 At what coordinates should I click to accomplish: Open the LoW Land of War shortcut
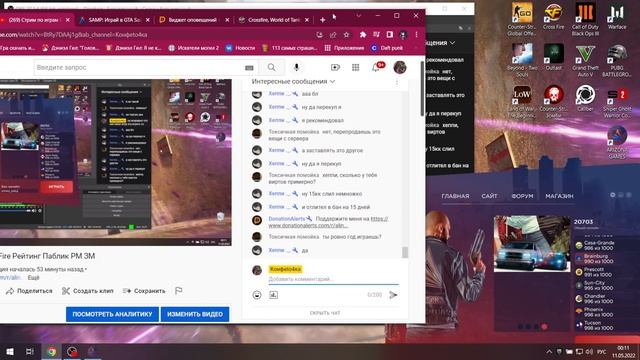(x=522, y=101)
